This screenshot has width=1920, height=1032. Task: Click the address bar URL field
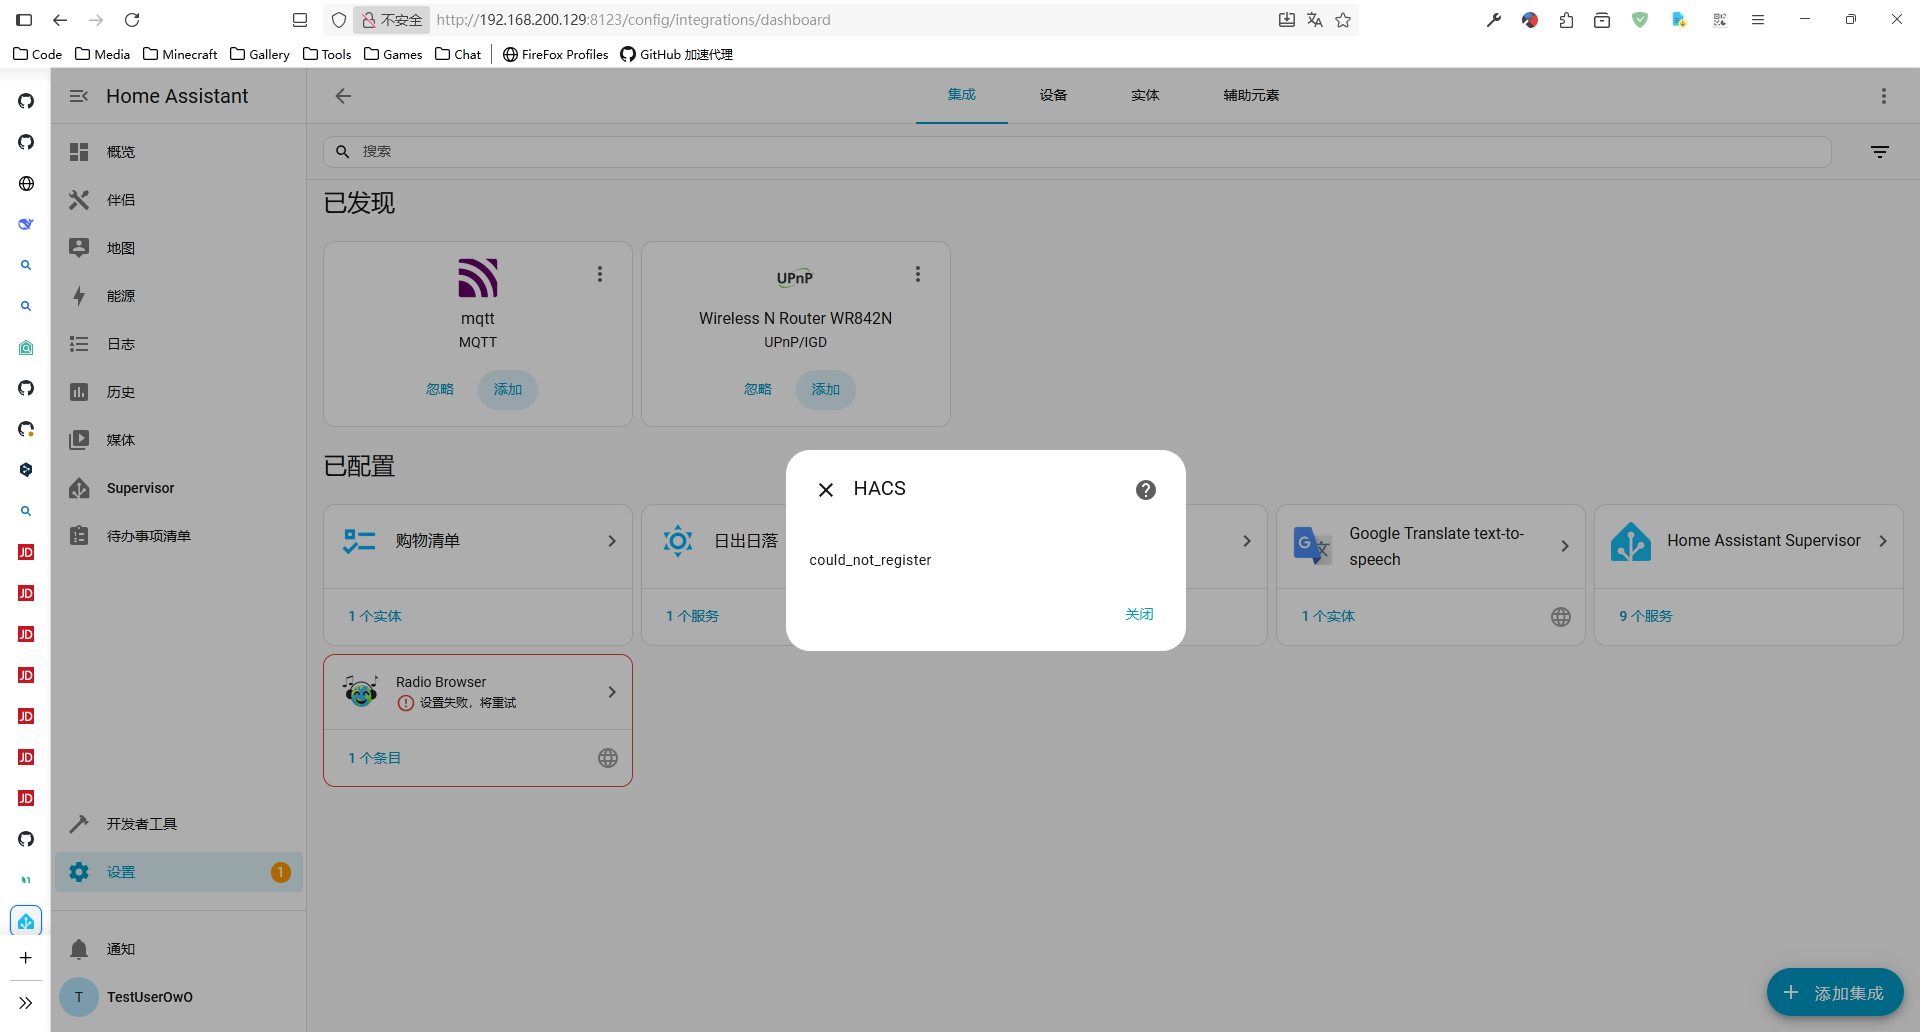(850, 20)
